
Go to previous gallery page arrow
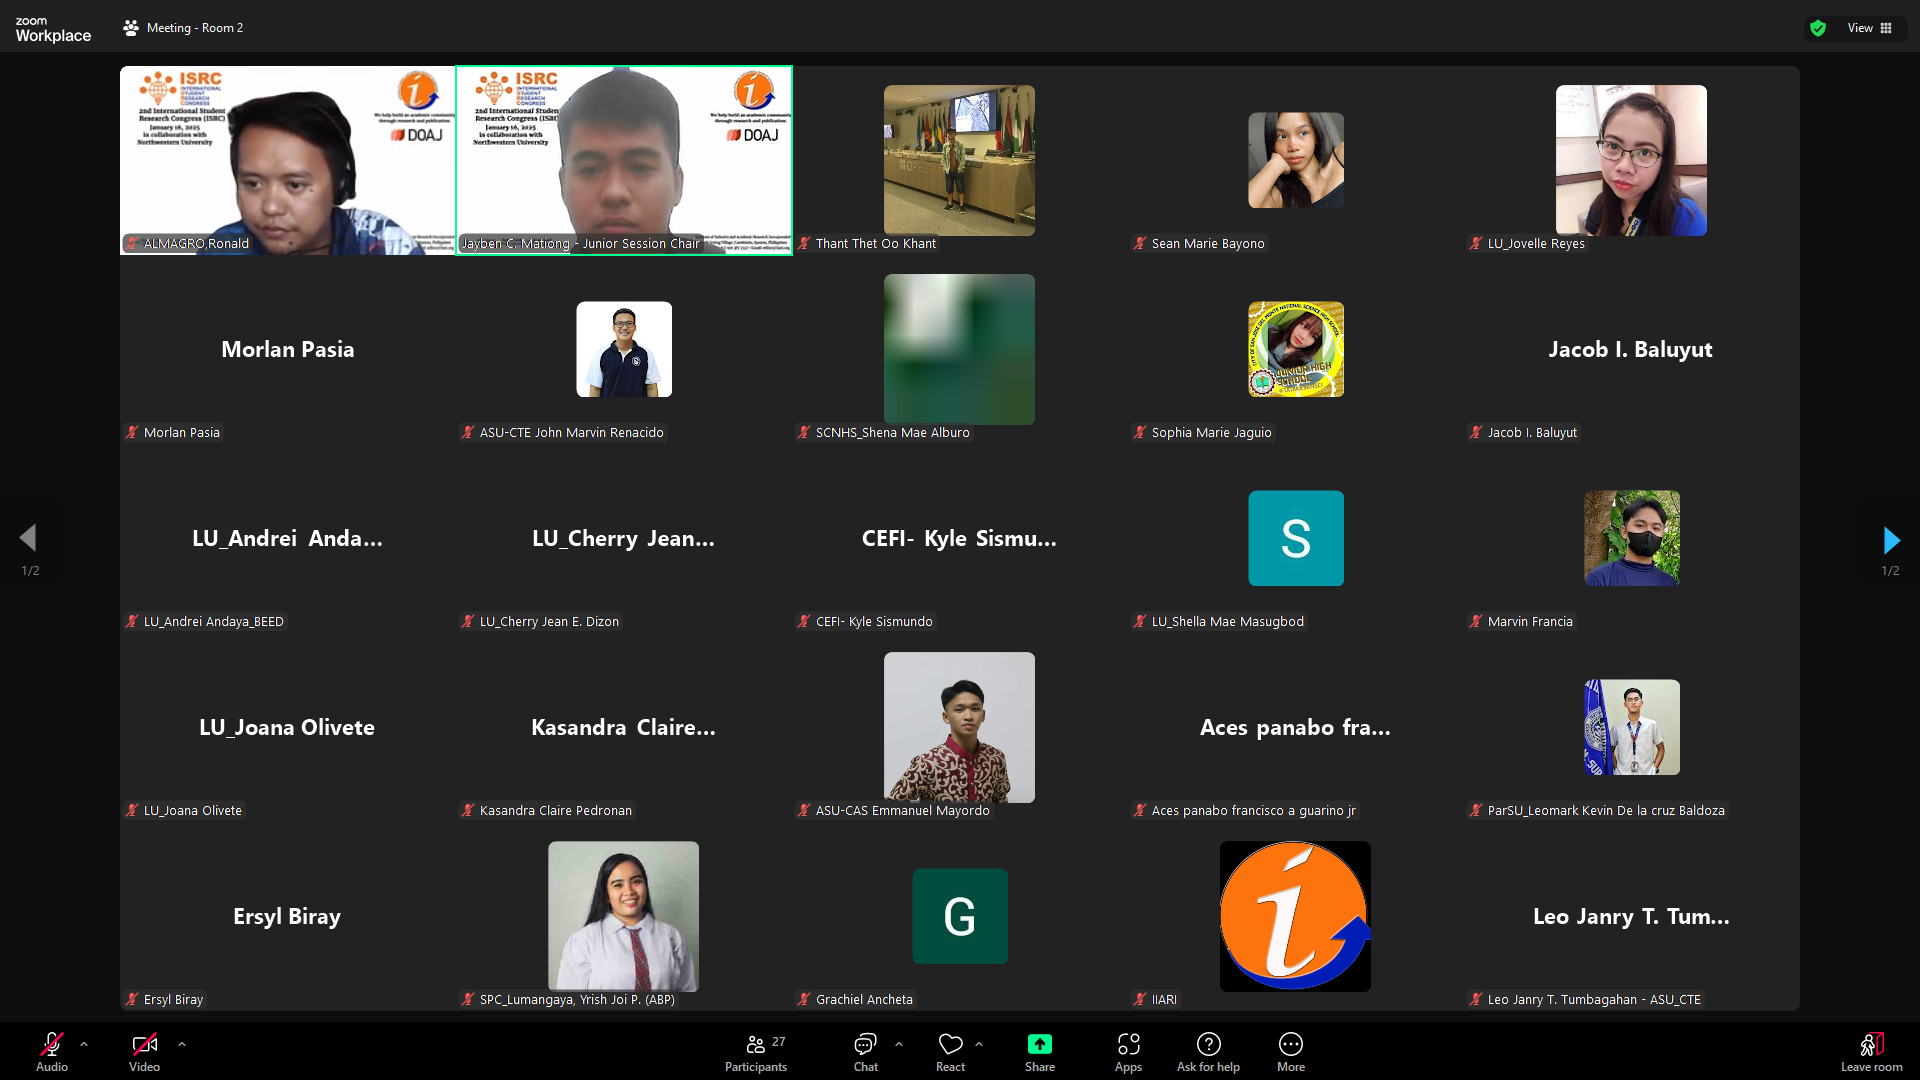pyautogui.click(x=28, y=538)
